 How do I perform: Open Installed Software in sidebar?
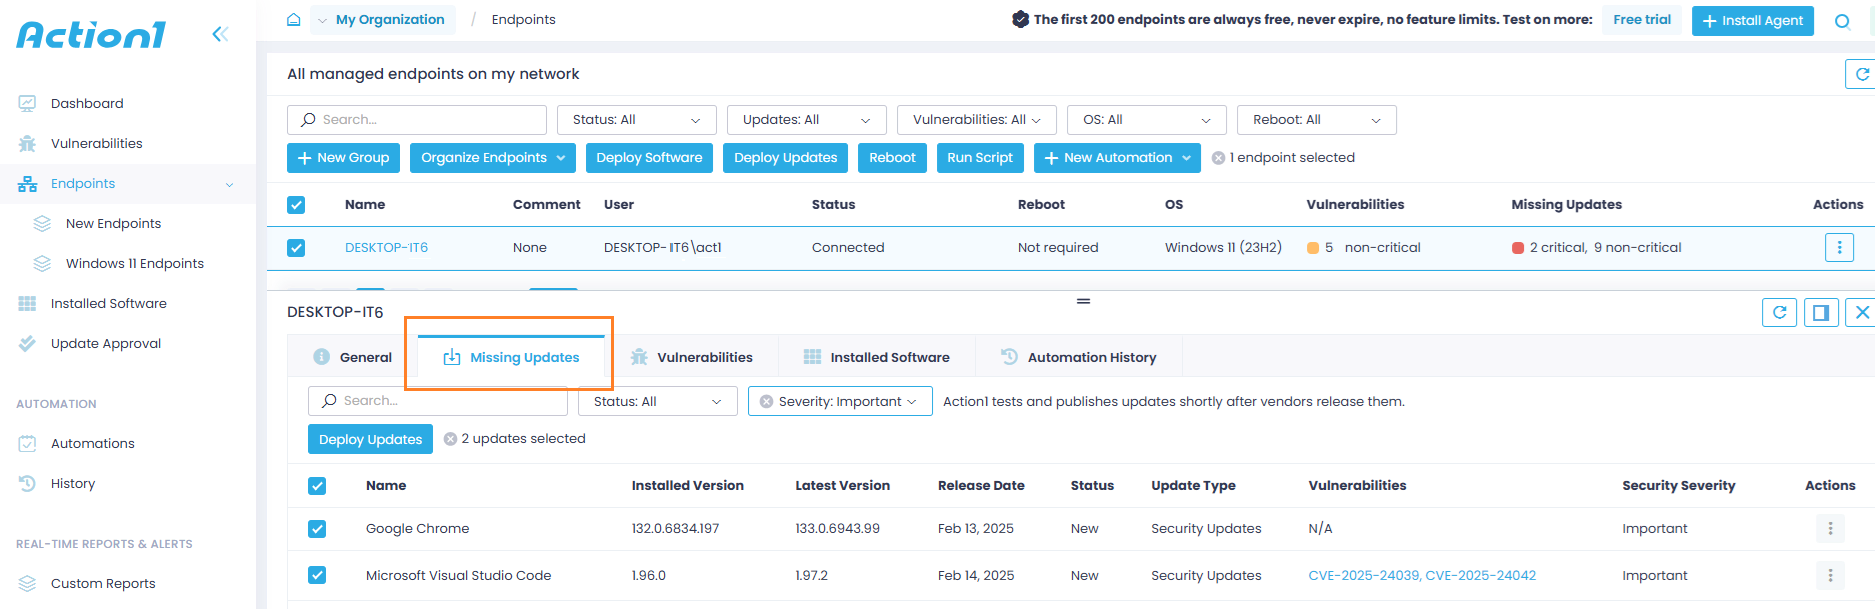[109, 304]
